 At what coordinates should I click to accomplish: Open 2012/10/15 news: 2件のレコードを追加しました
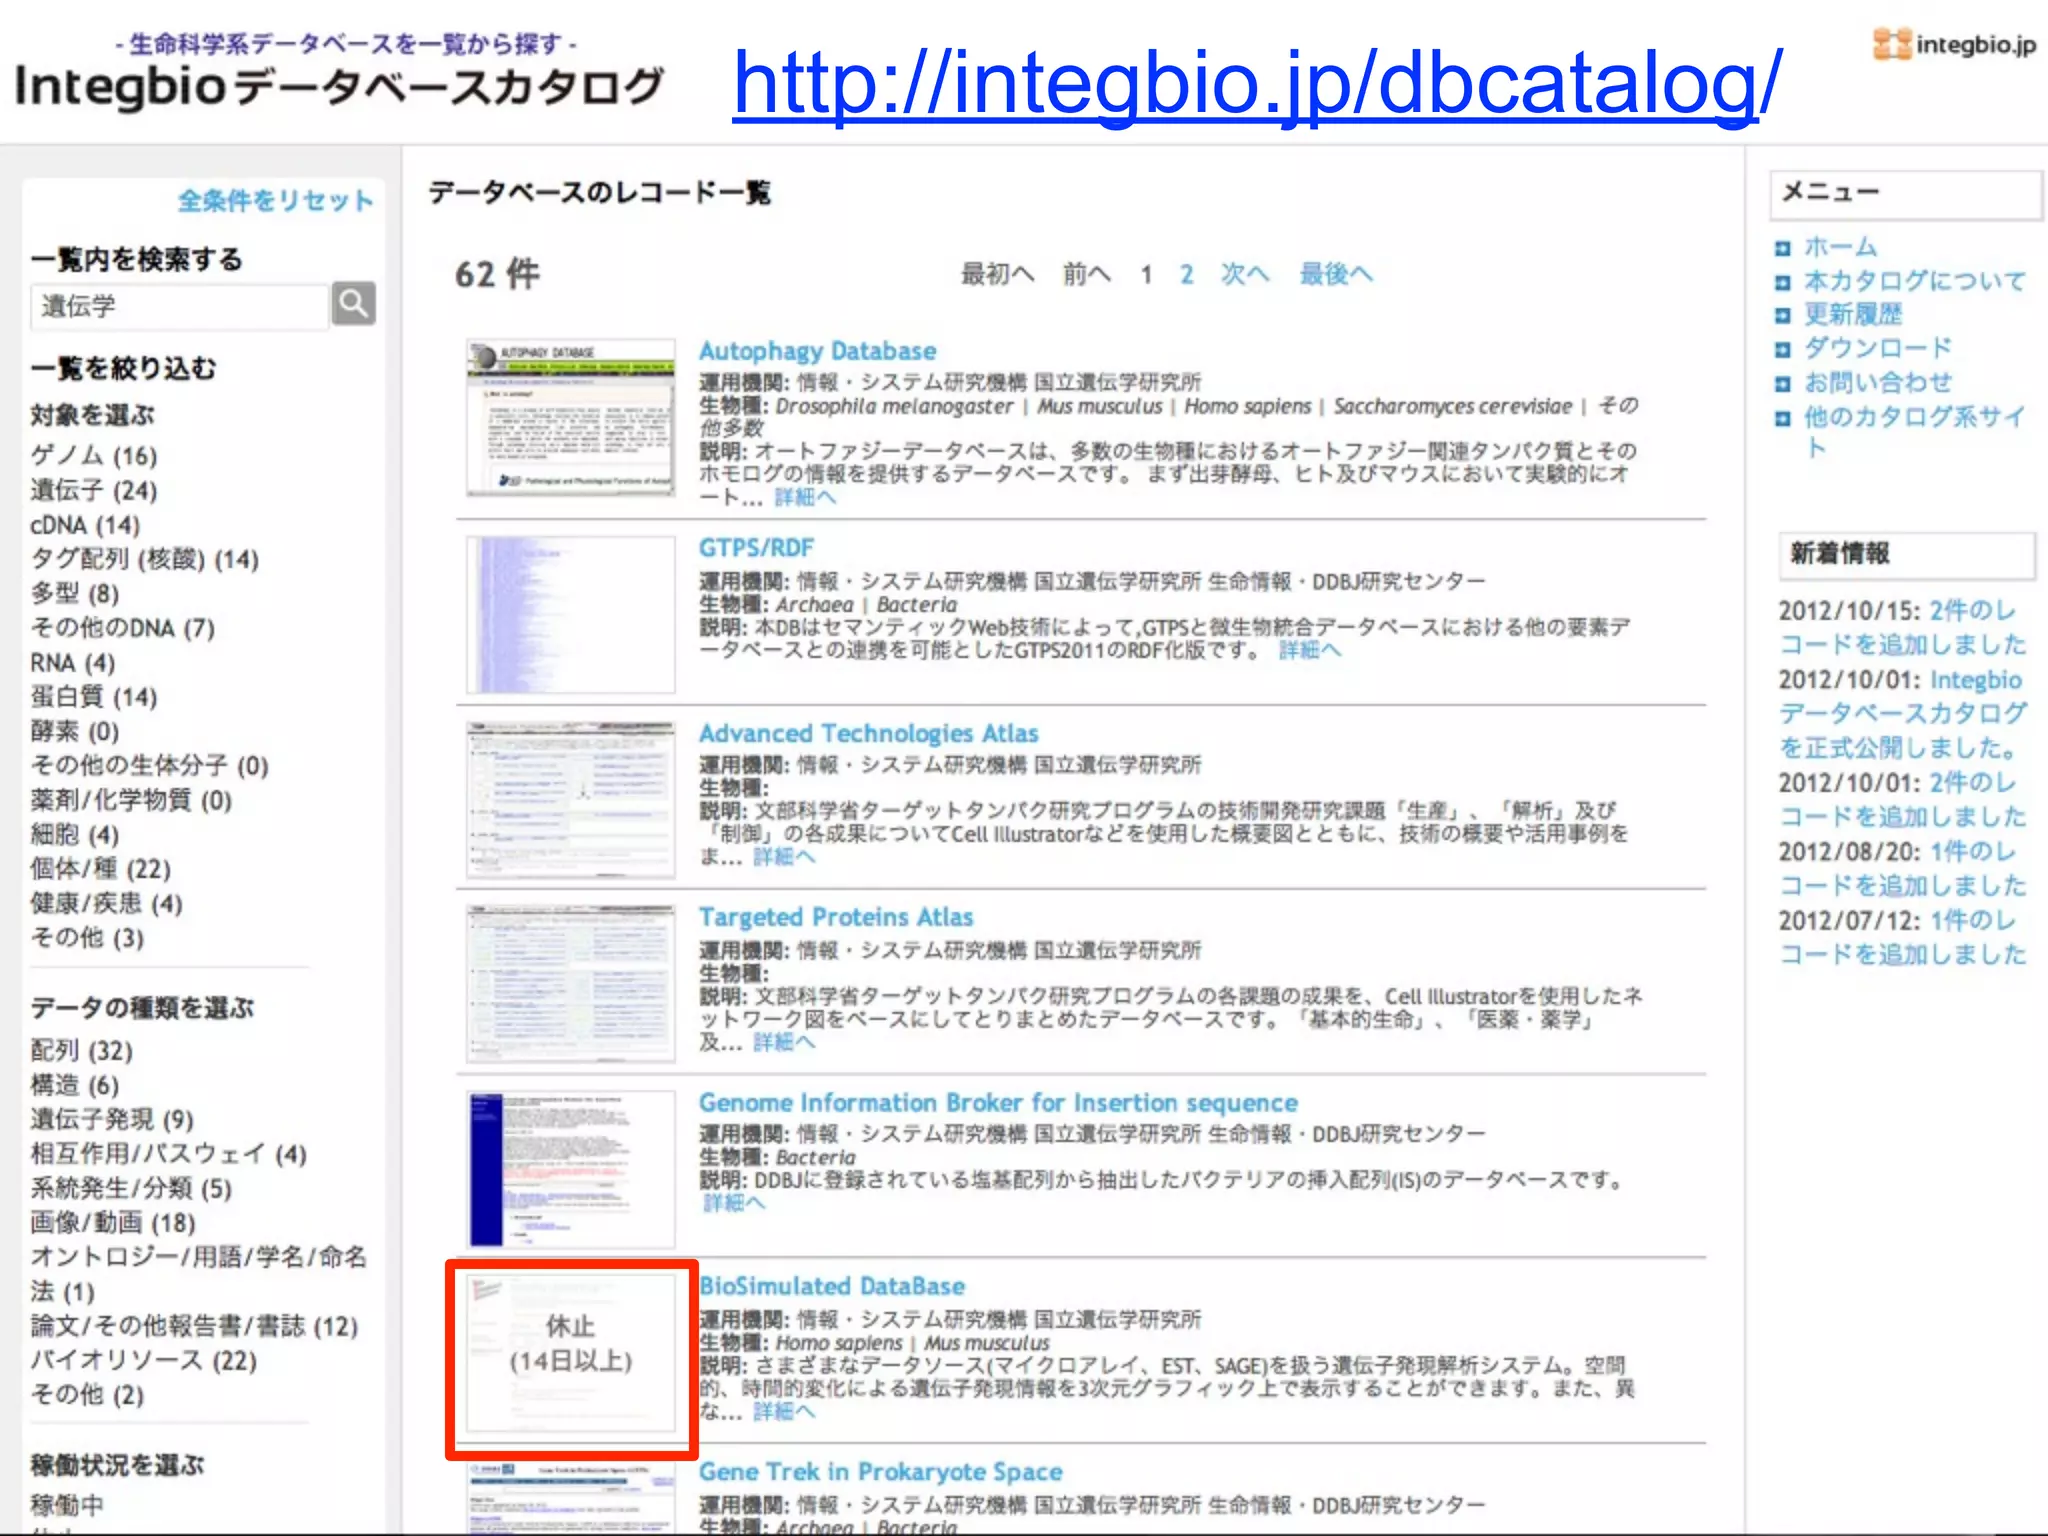pos(1903,627)
